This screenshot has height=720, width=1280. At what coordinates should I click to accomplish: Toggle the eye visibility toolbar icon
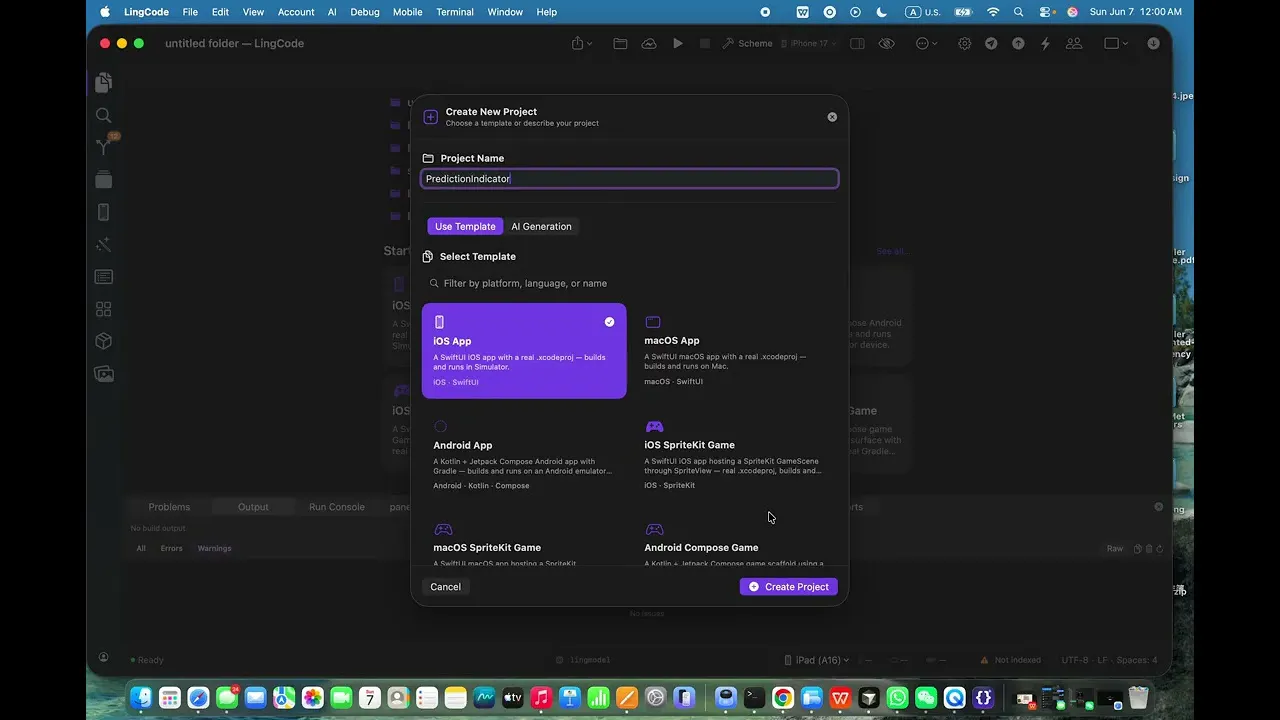coord(886,43)
